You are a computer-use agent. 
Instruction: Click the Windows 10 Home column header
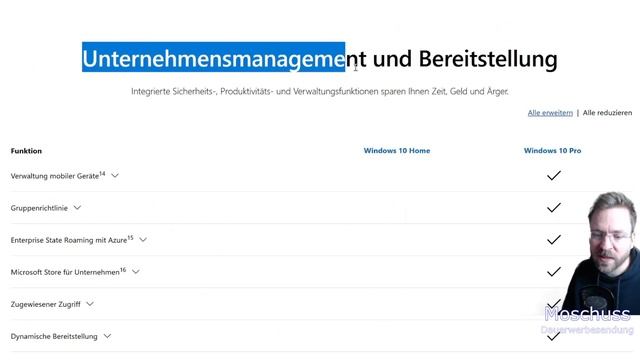click(x=397, y=151)
